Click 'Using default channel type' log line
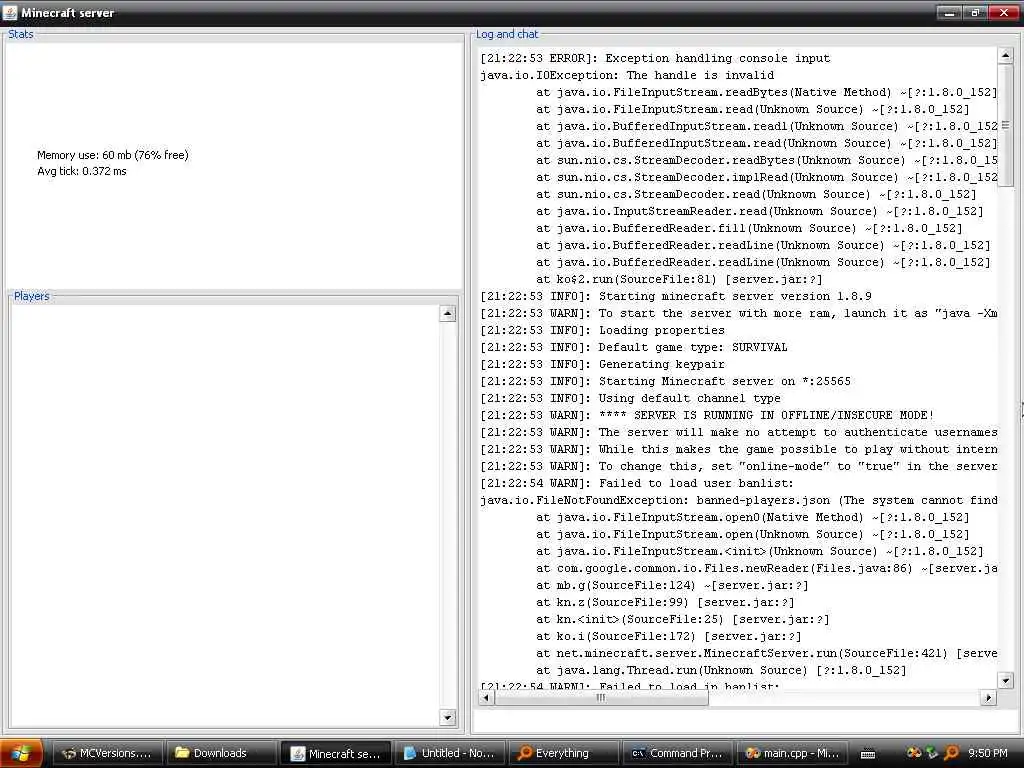This screenshot has width=1024, height=768. (x=630, y=398)
